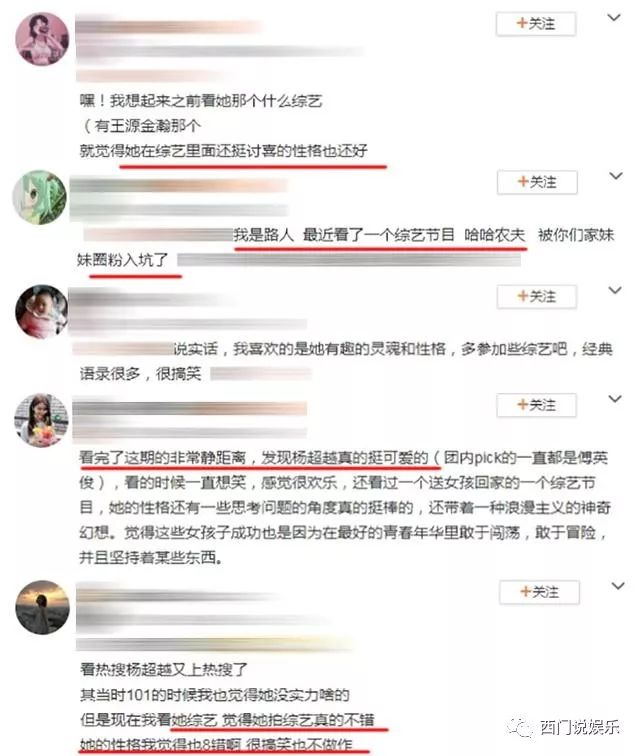Image resolution: width=640 pixels, height=756 pixels.
Task: Click +关注 on the third comment
Action: (x=536, y=297)
